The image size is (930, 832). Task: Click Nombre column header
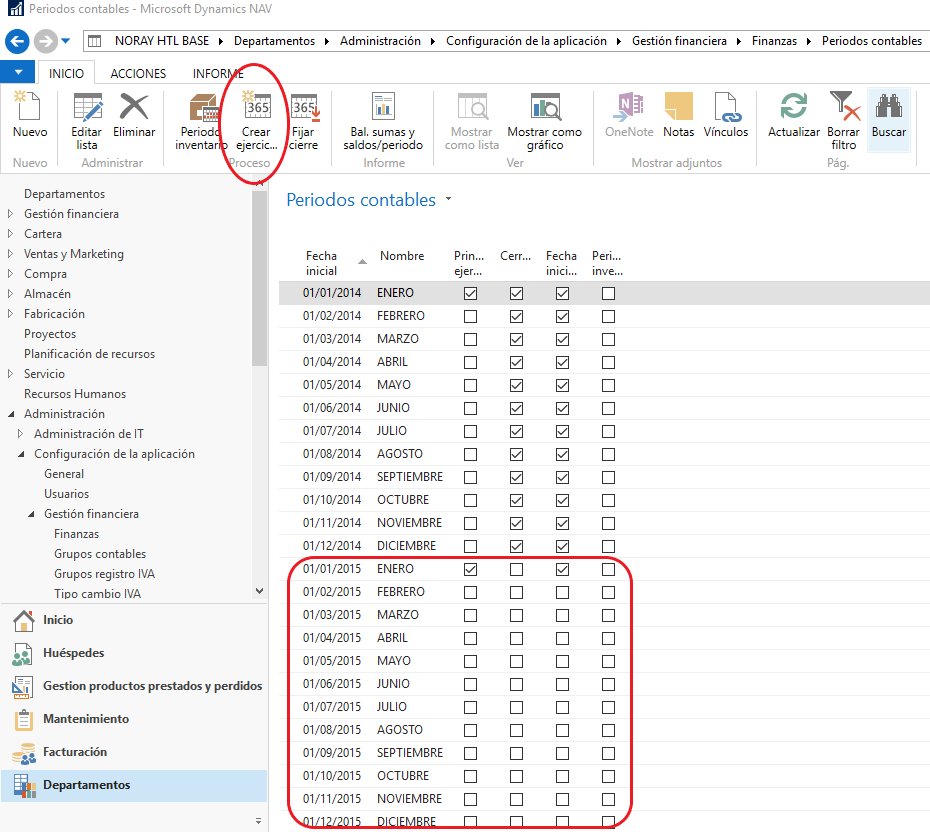coord(402,256)
